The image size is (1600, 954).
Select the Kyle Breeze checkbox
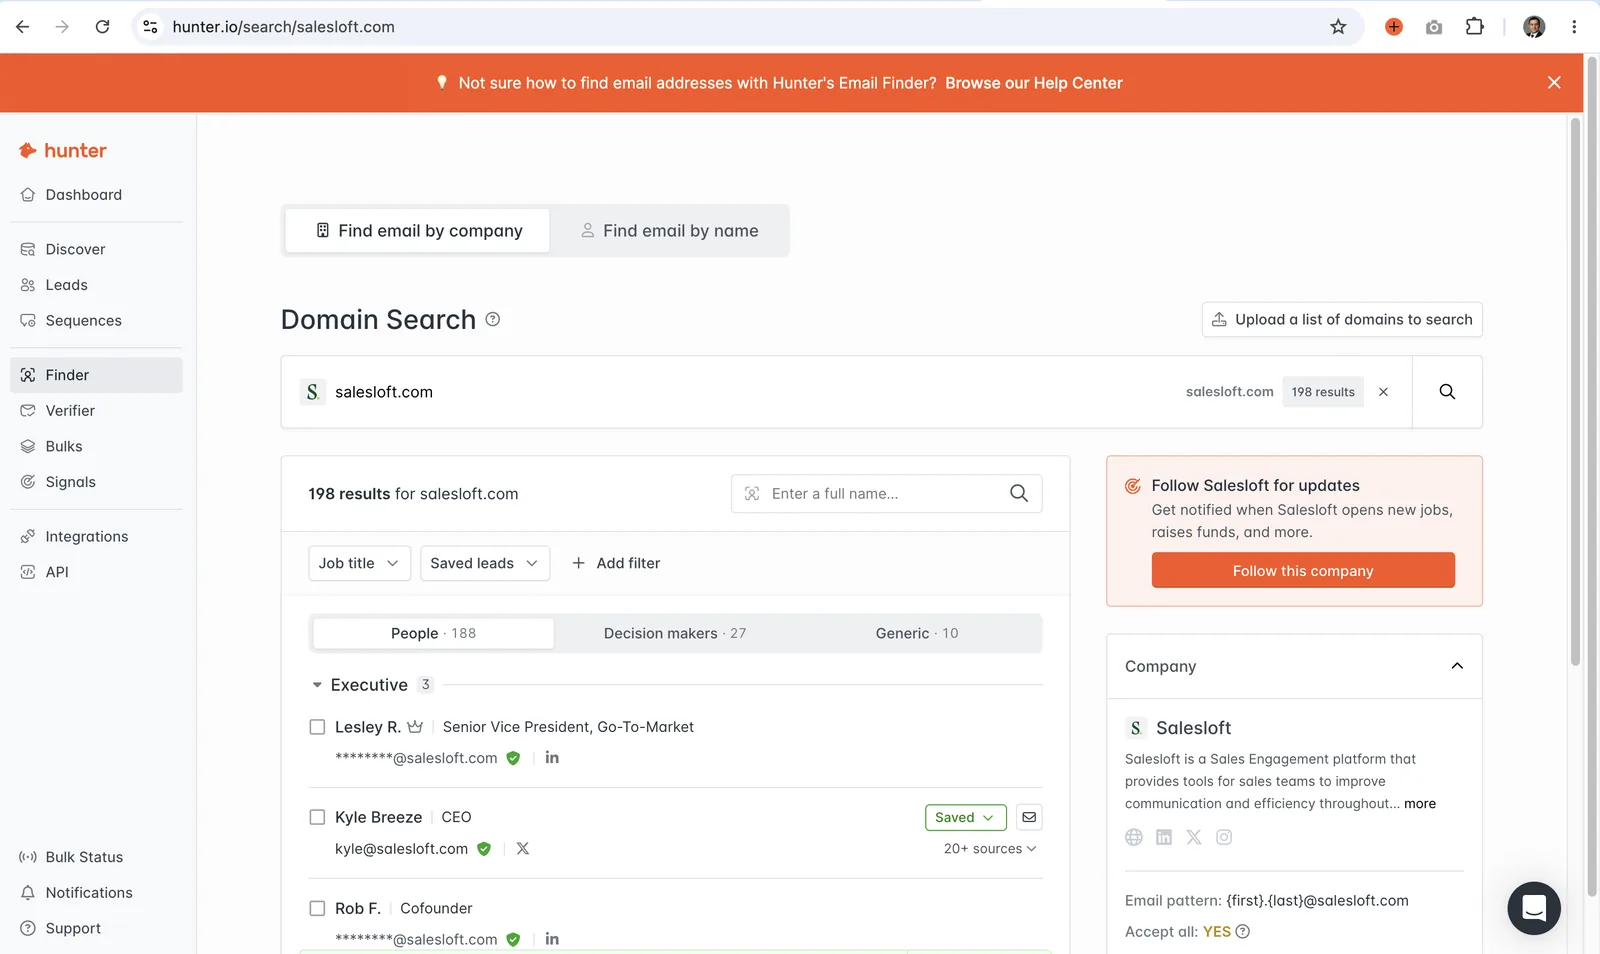(317, 817)
